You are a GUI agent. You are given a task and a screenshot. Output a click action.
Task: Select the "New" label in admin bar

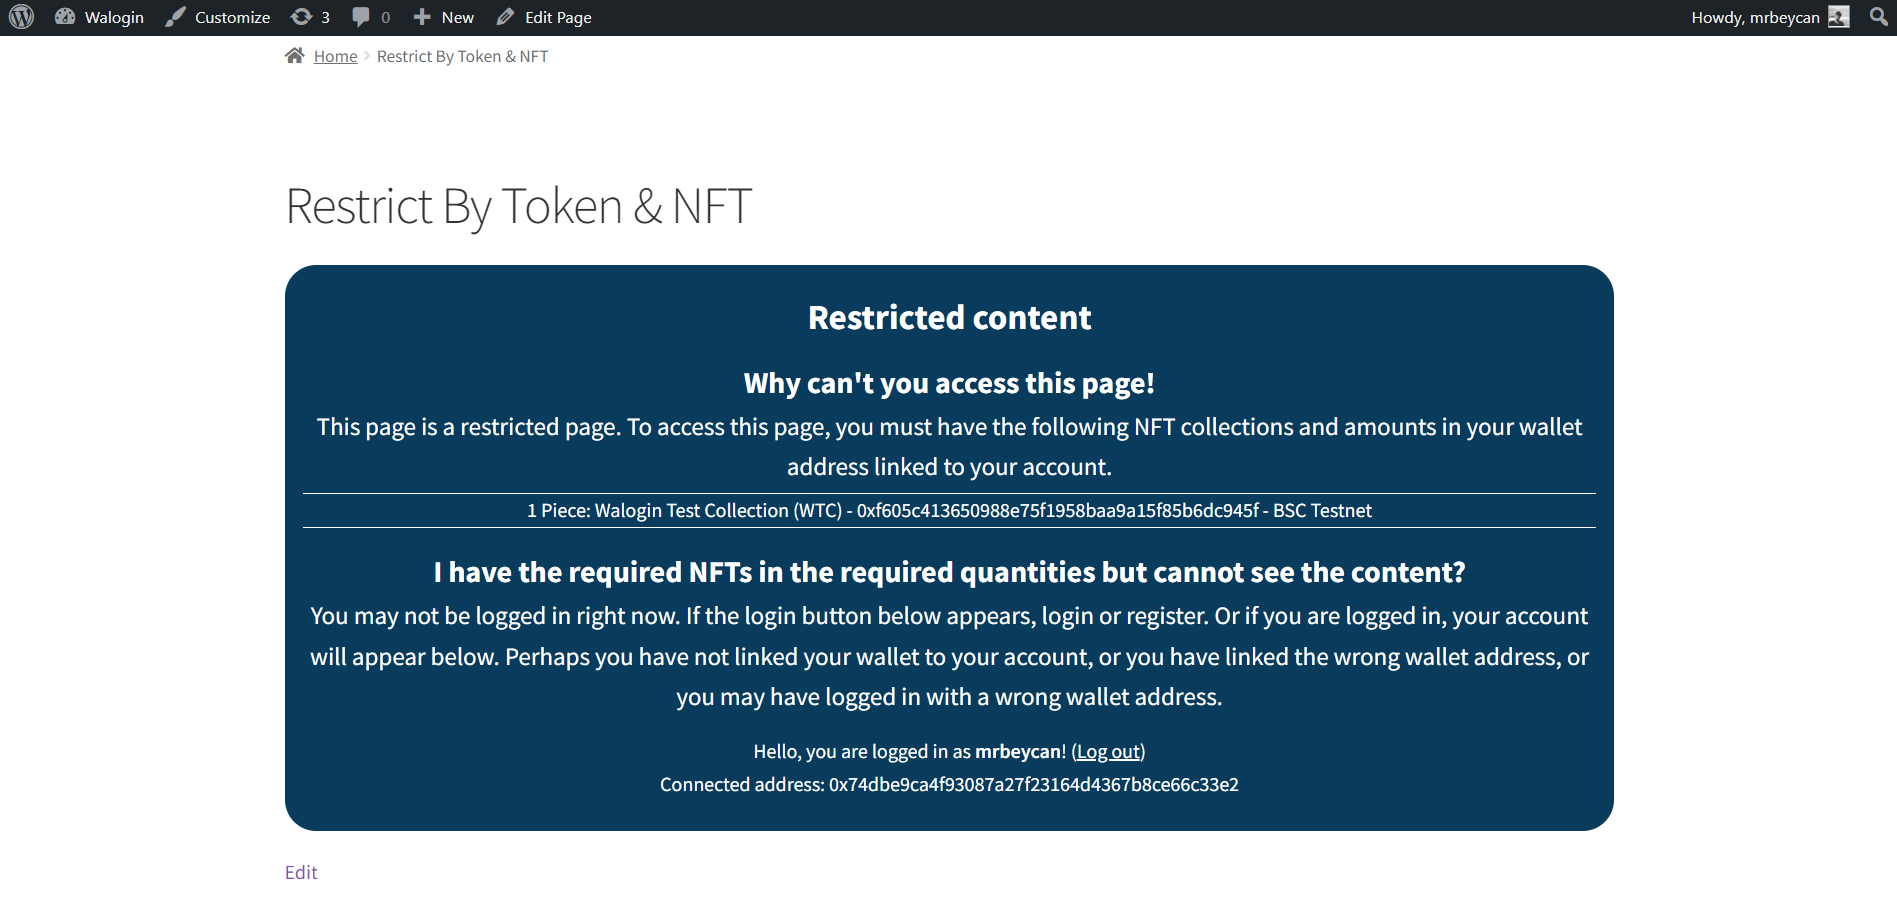click(x=458, y=17)
